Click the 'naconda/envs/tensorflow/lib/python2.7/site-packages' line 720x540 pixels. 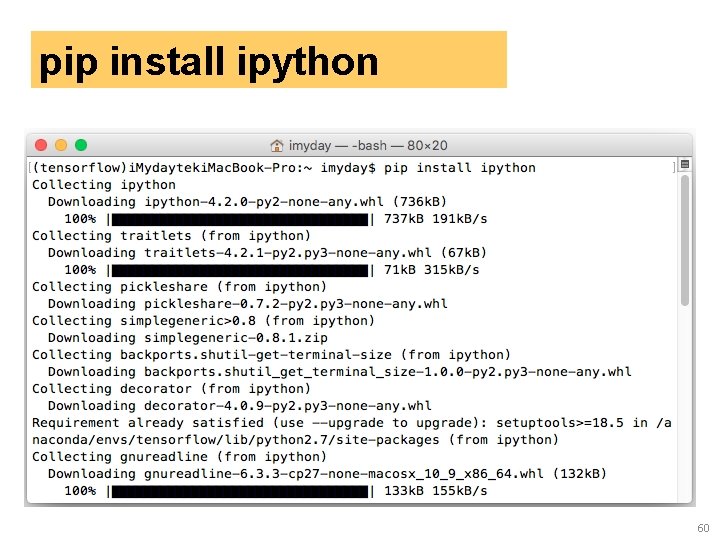click(x=295, y=440)
